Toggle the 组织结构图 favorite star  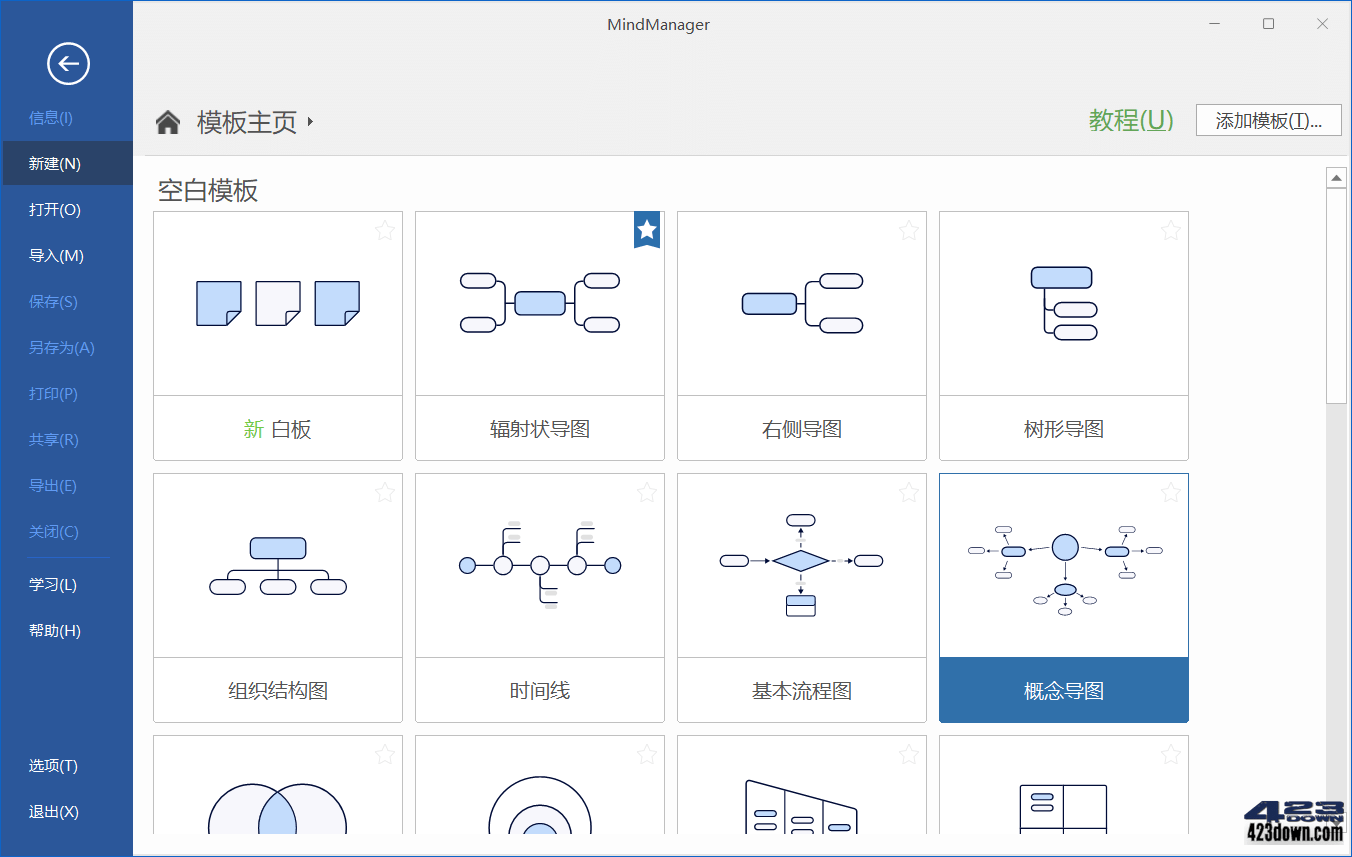click(384, 492)
